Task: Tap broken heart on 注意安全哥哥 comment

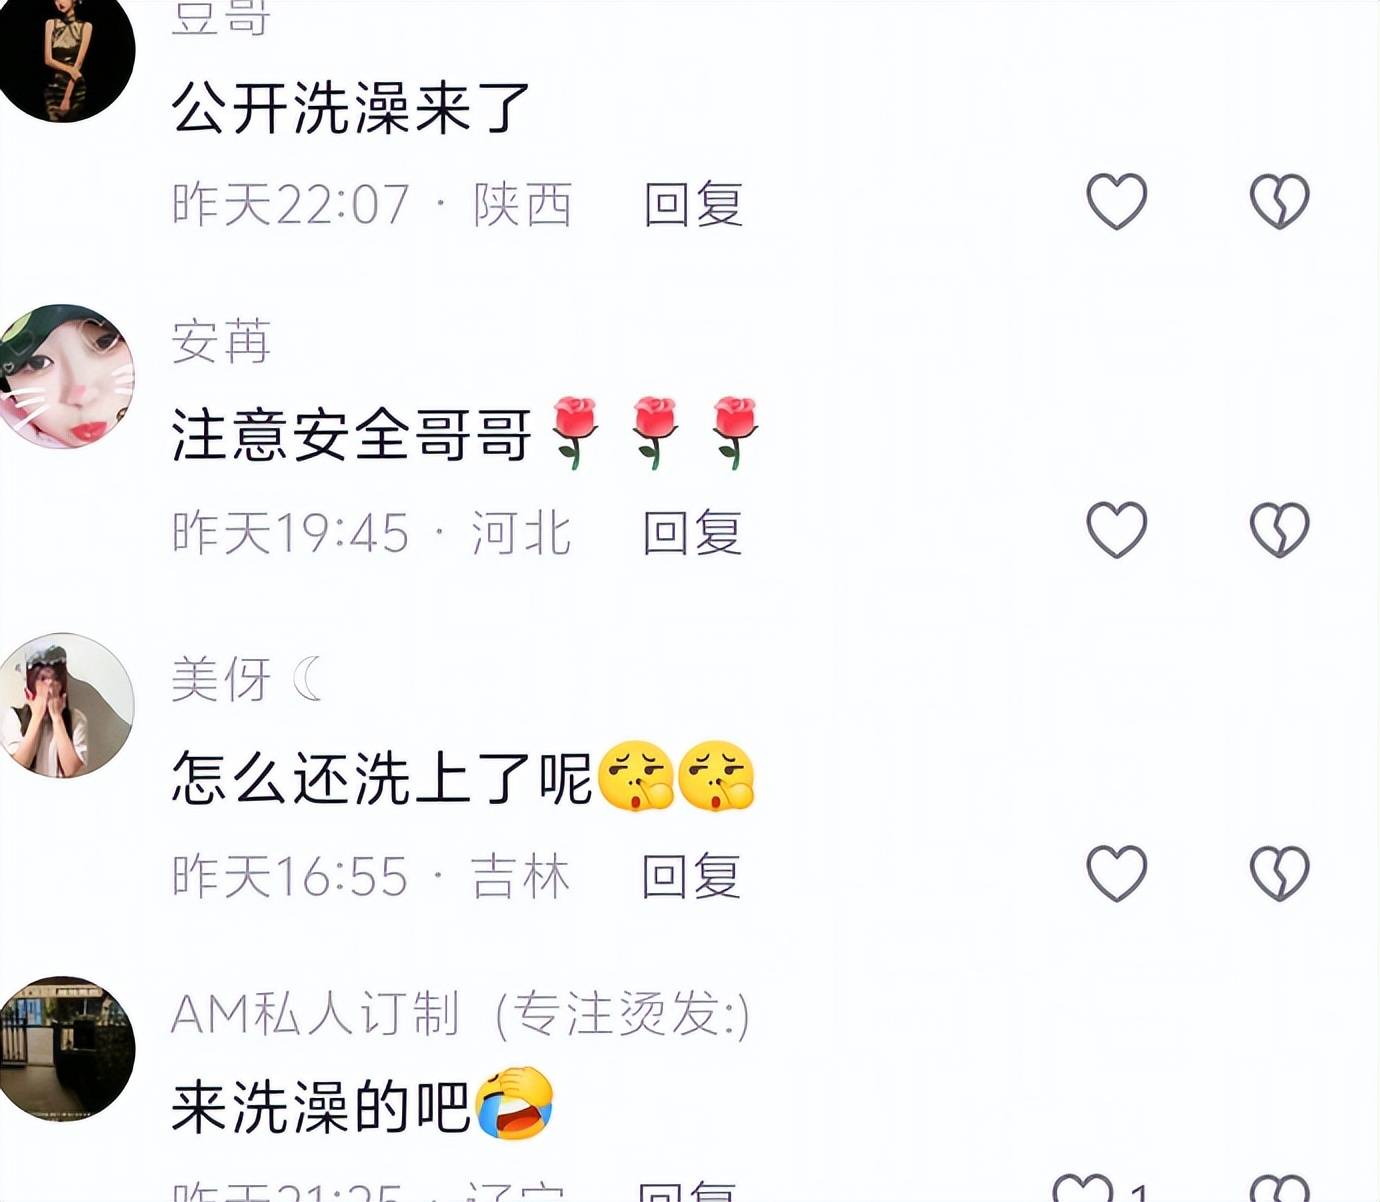Action: tap(1279, 529)
